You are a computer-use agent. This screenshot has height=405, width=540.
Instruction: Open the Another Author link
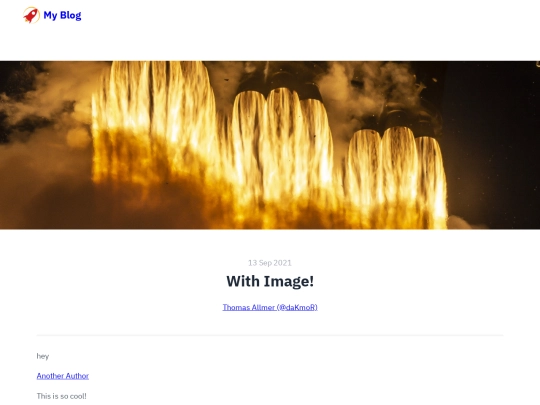click(x=63, y=376)
